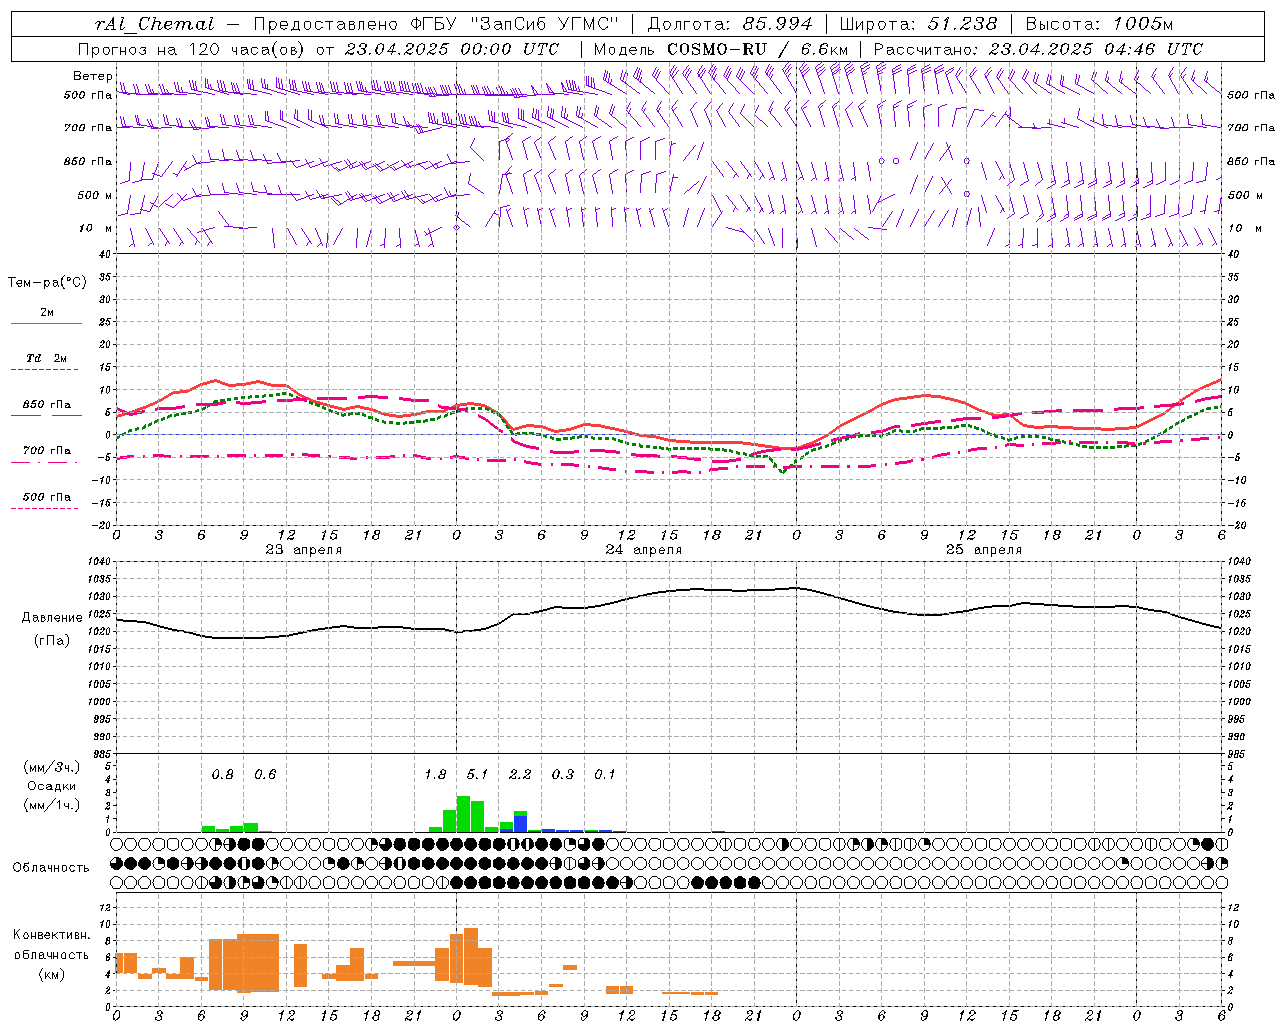The image size is (1280, 1024).
Task: Click the 0.1 precipitation total
Action: [605, 774]
